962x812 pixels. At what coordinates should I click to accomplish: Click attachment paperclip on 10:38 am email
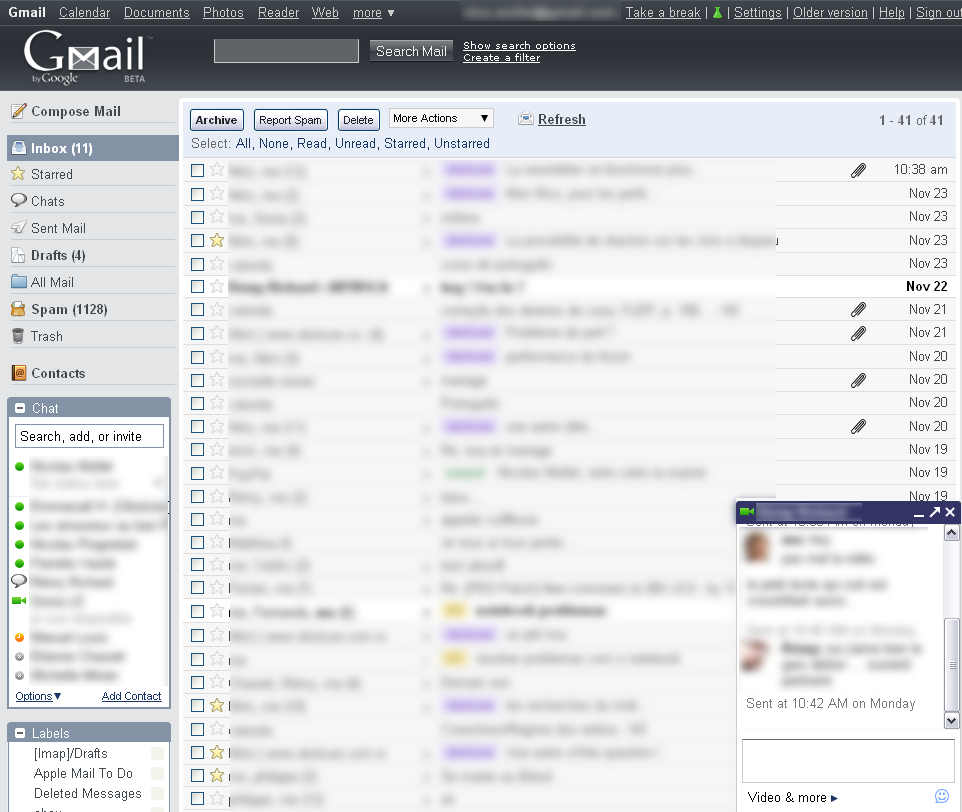coord(858,170)
